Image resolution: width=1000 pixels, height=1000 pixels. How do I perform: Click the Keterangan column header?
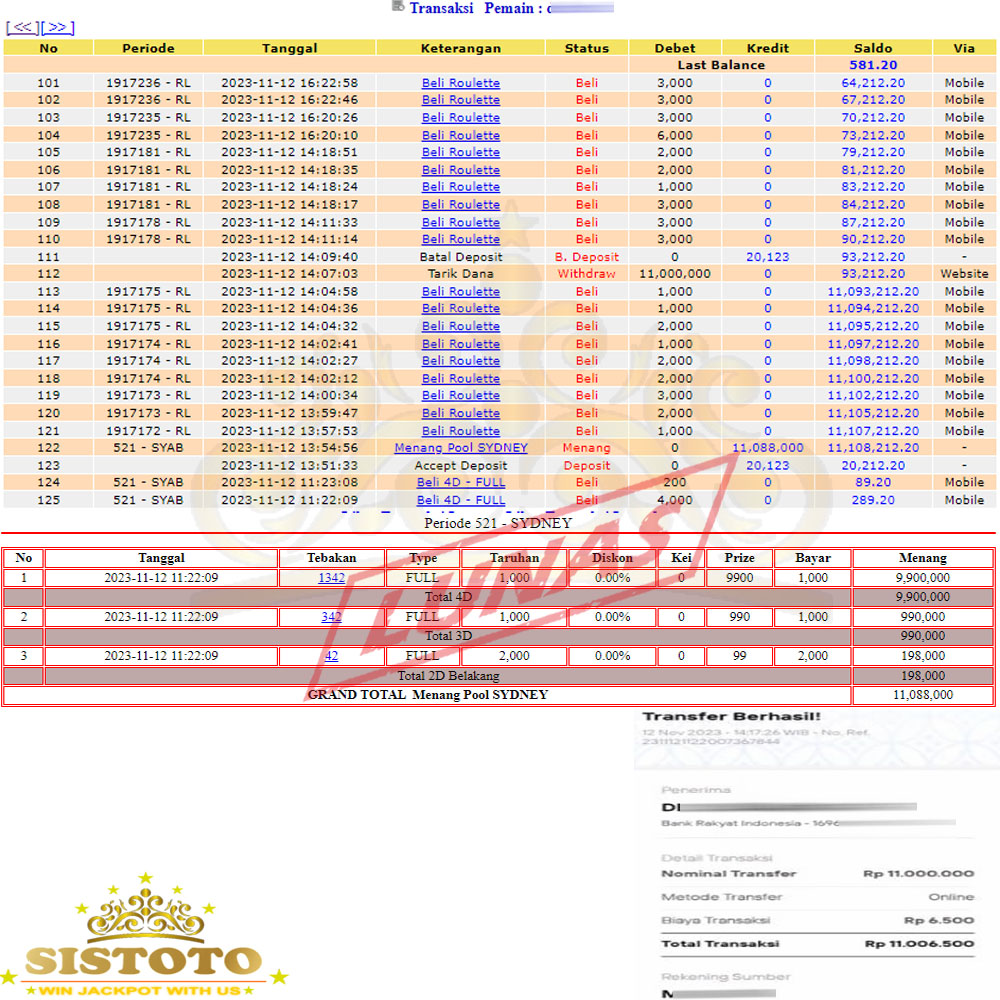click(460, 48)
